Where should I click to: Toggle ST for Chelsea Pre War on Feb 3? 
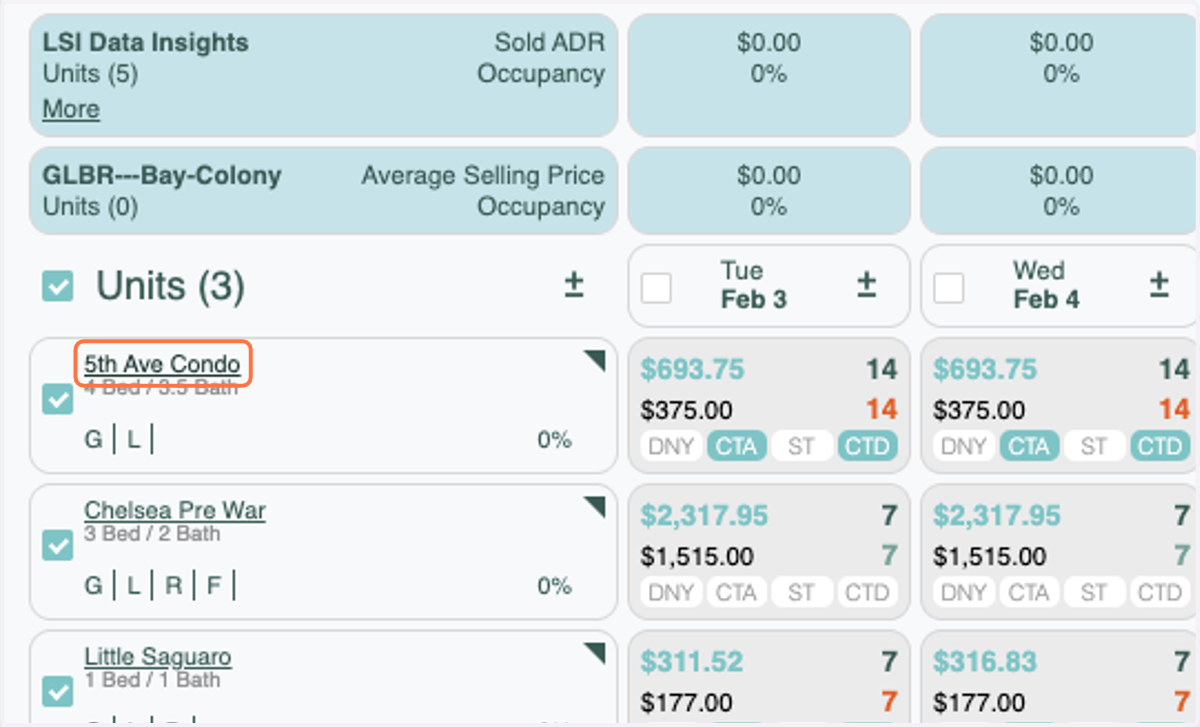[801, 592]
